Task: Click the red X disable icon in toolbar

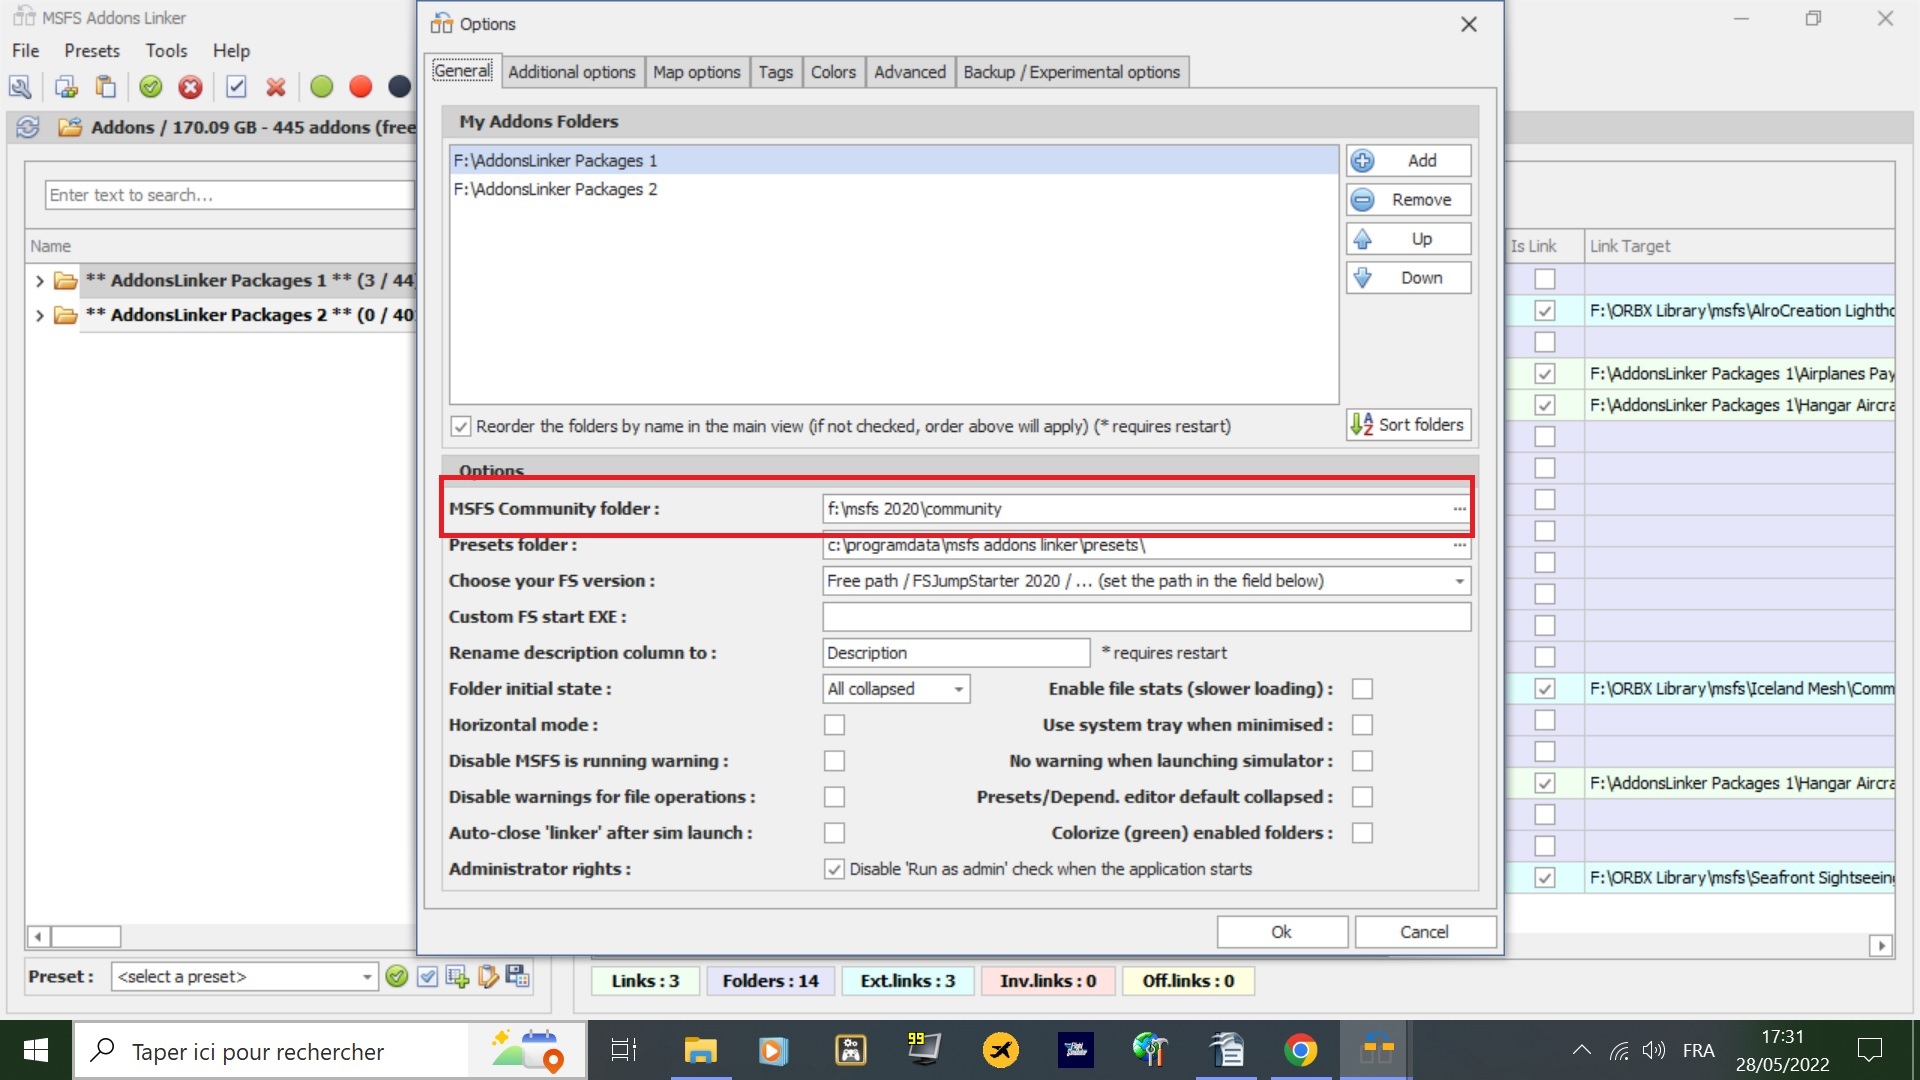Action: [190, 87]
